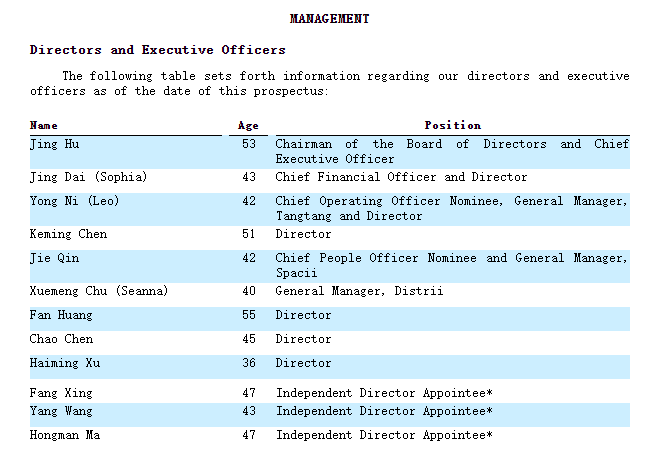
Task: Select the name Xuemeng Chu (Seanna)
Action: pyautogui.click(x=99, y=291)
